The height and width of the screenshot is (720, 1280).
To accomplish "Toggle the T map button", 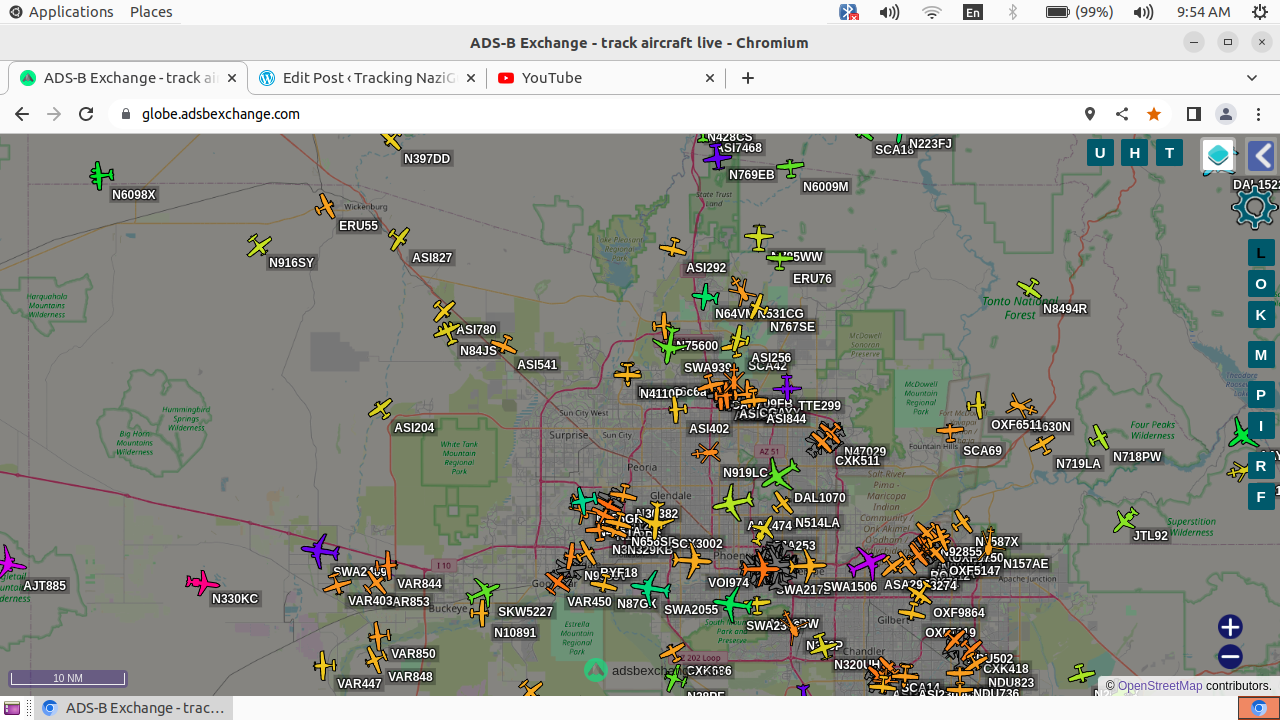I will point(1169,153).
